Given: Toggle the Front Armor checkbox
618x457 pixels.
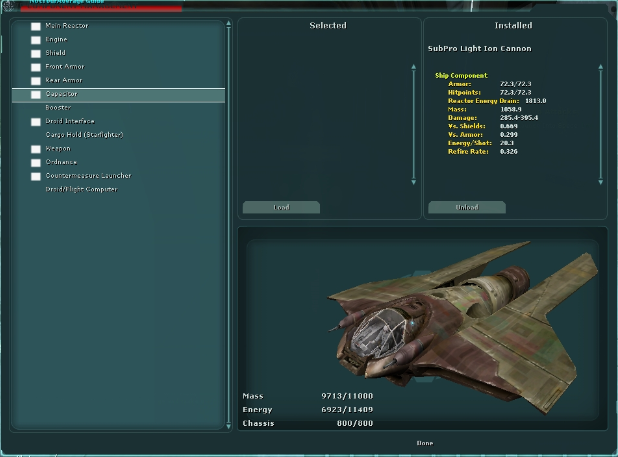Looking at the screenshot, I should pos(36,67).
